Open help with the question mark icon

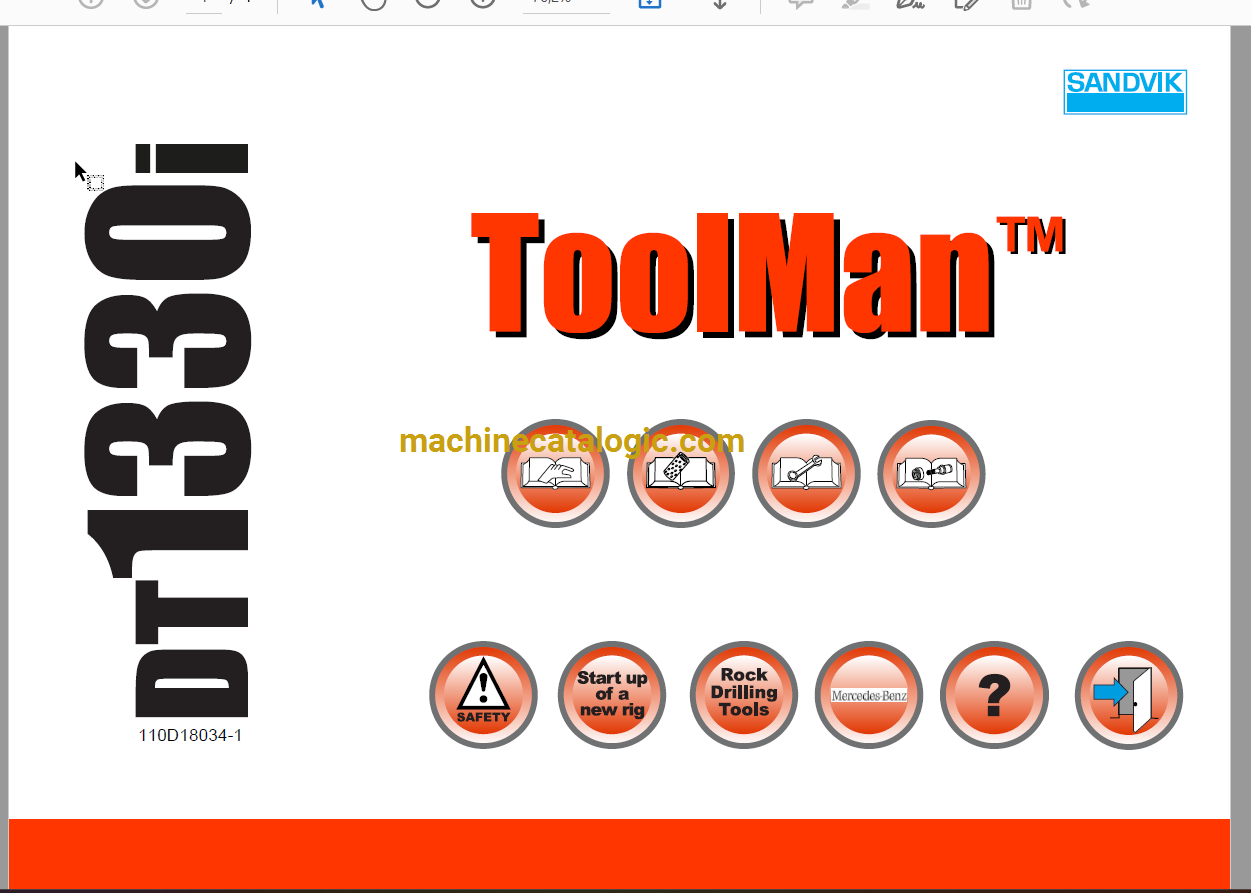pos(994,695)
